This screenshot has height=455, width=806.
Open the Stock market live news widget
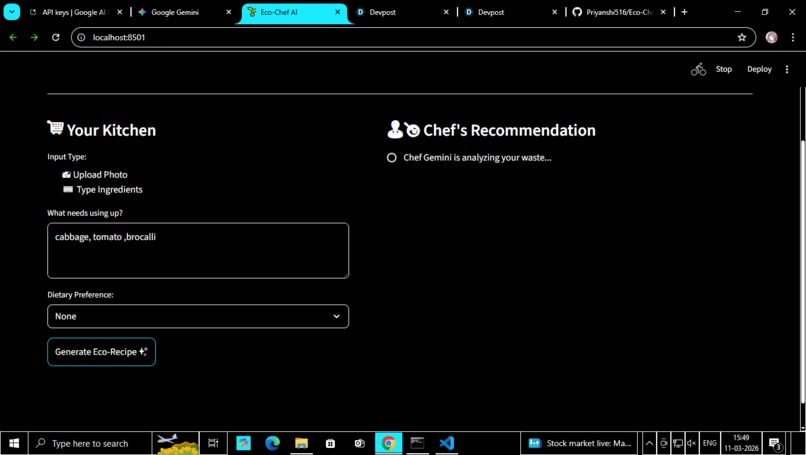[579, 443]
